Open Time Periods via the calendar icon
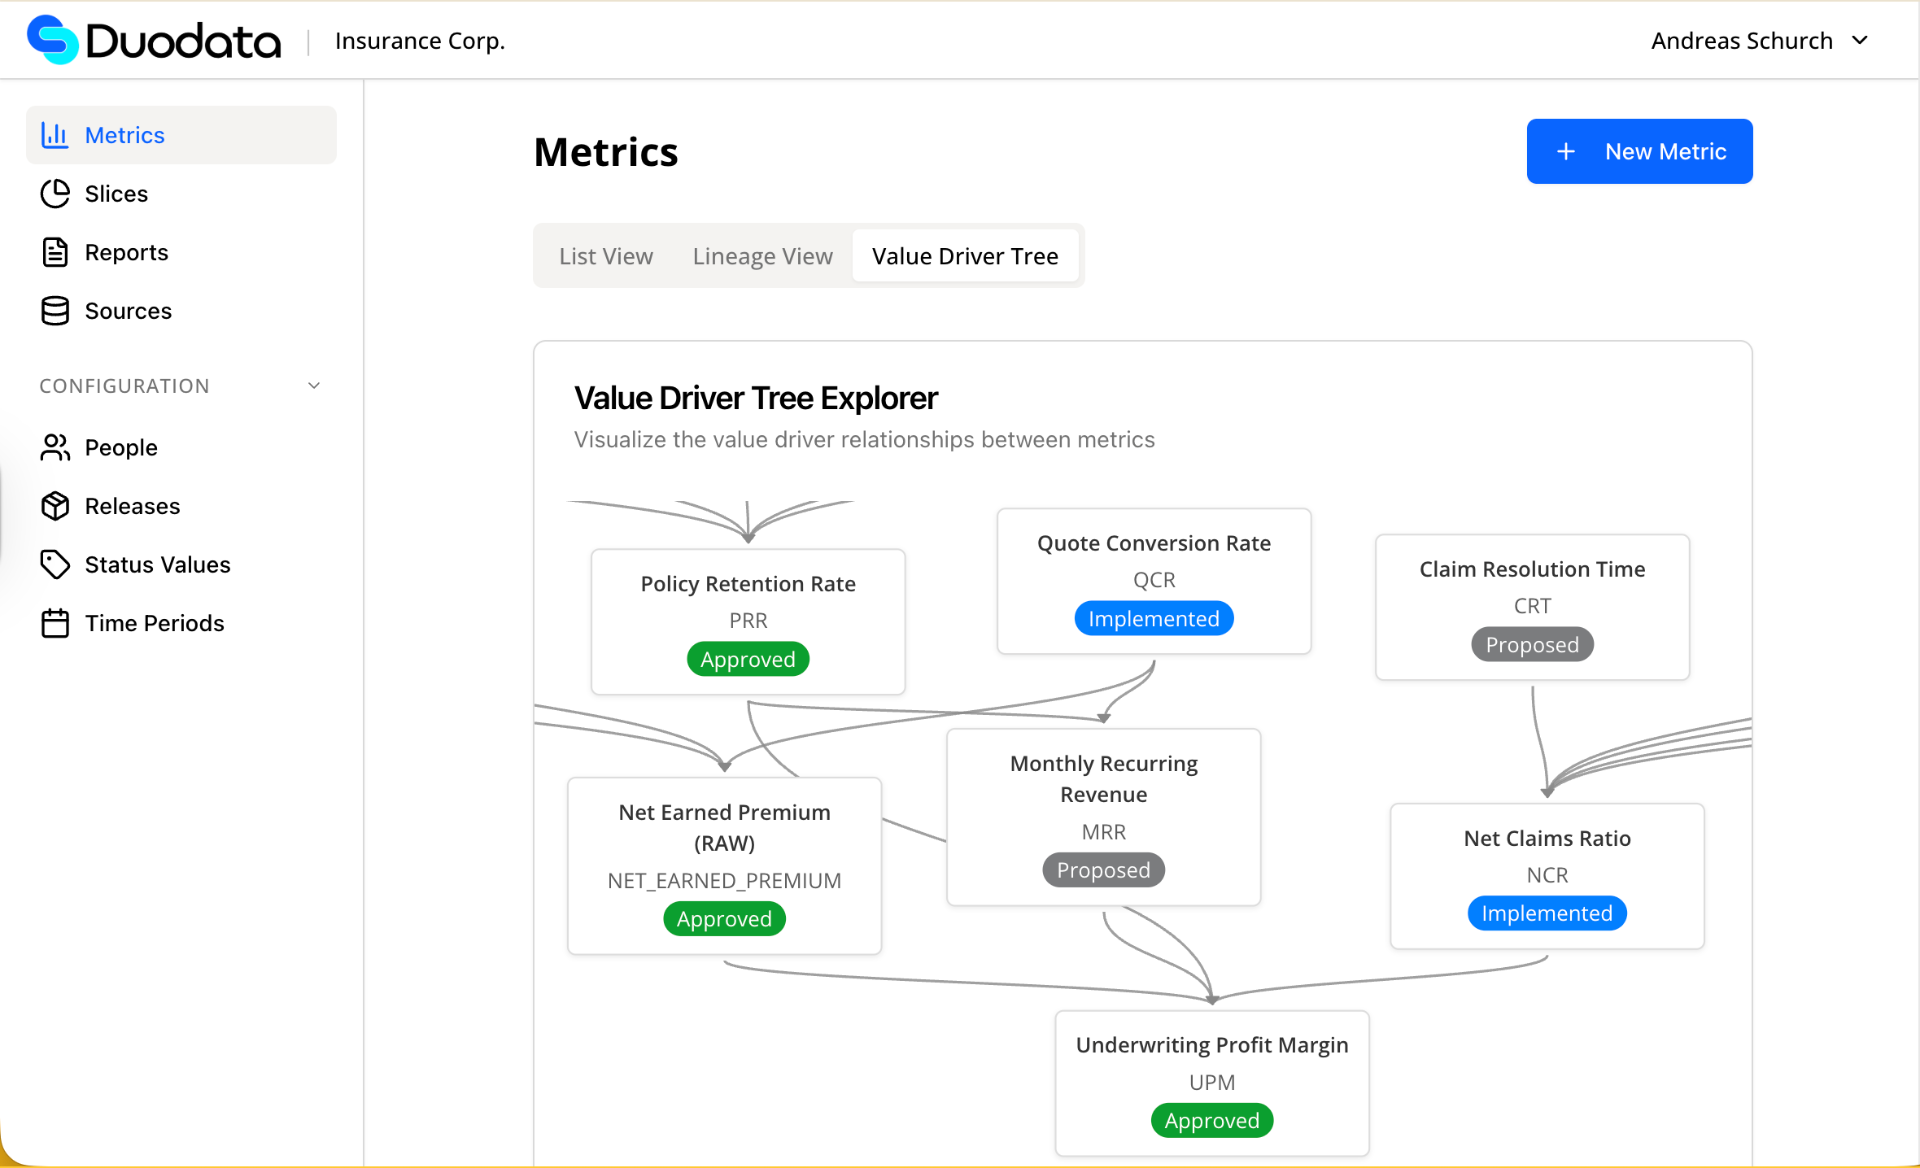 pyautogui.click(x=55, y=622)
